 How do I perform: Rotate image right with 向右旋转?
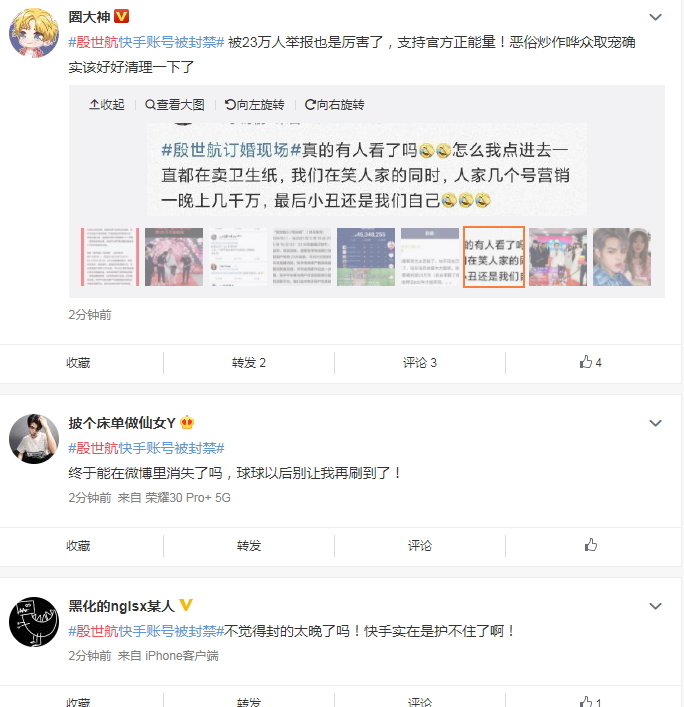[x=335, y=105]
